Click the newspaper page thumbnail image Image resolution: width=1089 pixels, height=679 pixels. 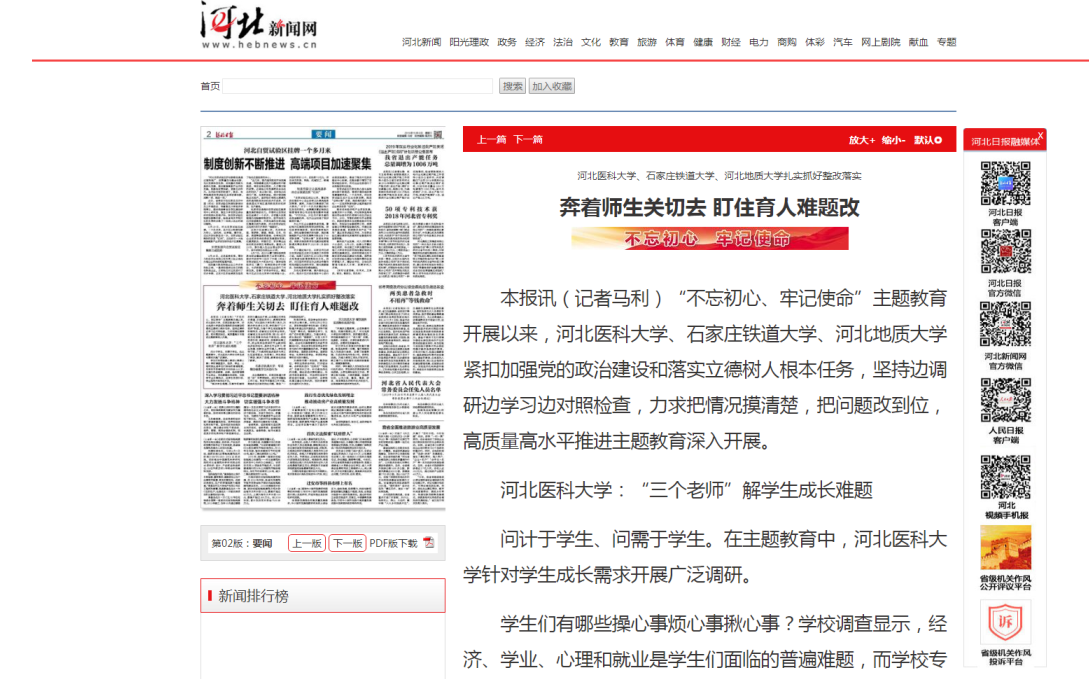(x=323, y=318)
